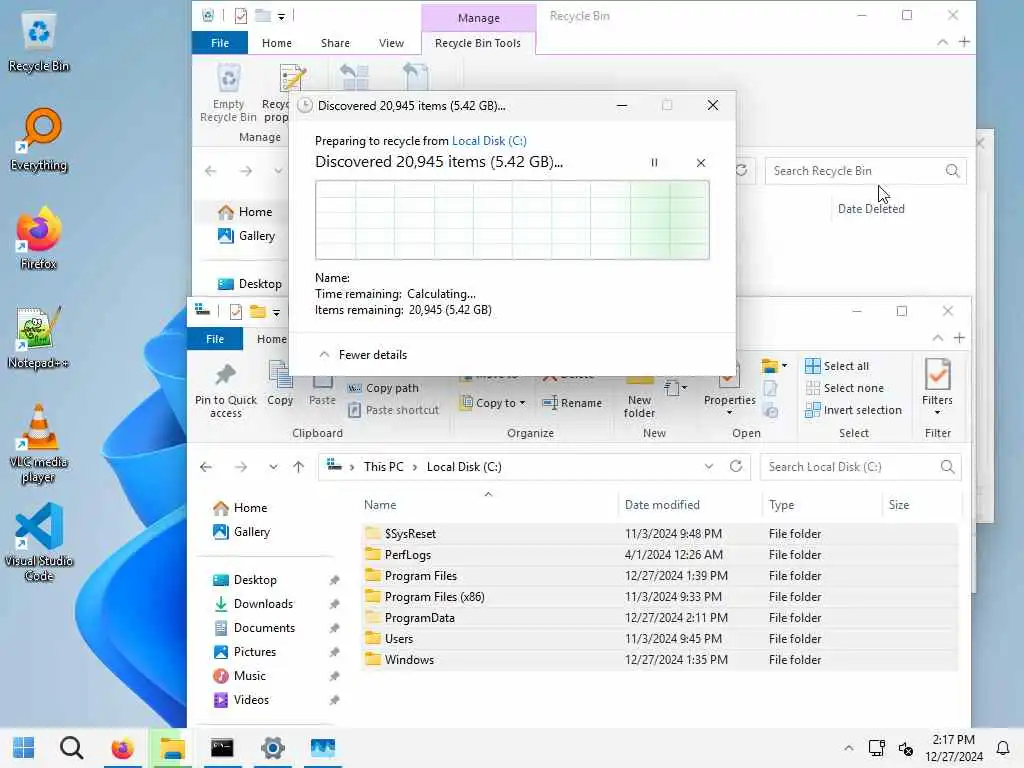This screenshot has width=1024, height=768.
Task: Click This PC in address breadcrumb
Action: (383, 467)
